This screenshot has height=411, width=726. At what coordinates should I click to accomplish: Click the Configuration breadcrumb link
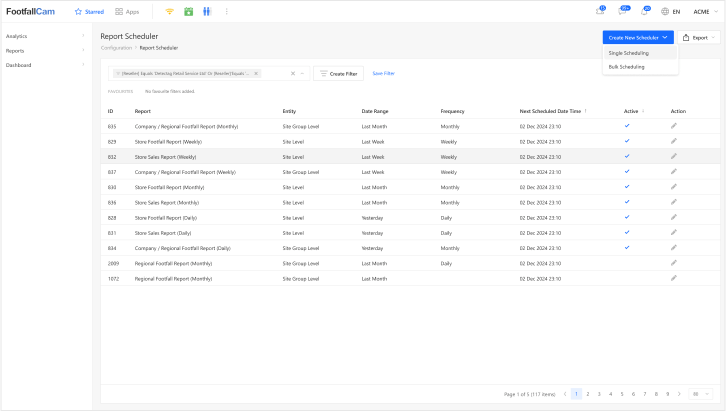tap(116, 48)
